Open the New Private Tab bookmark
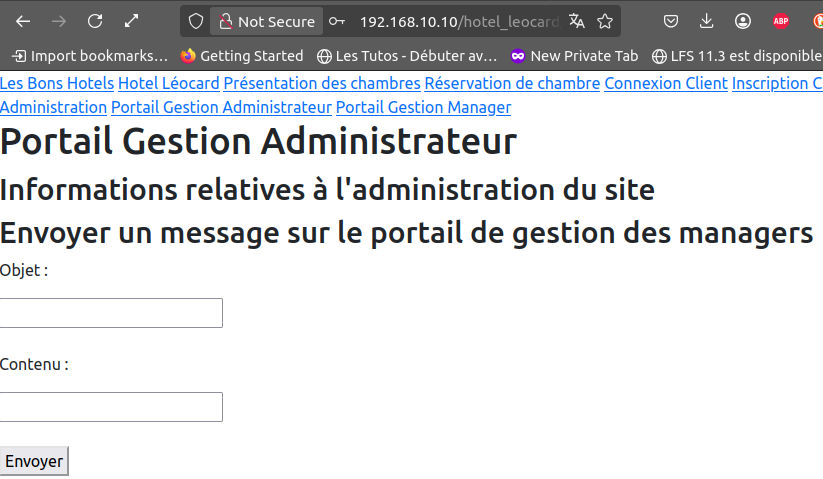Screen dimensions: 823x479 (x=573, y=56)
